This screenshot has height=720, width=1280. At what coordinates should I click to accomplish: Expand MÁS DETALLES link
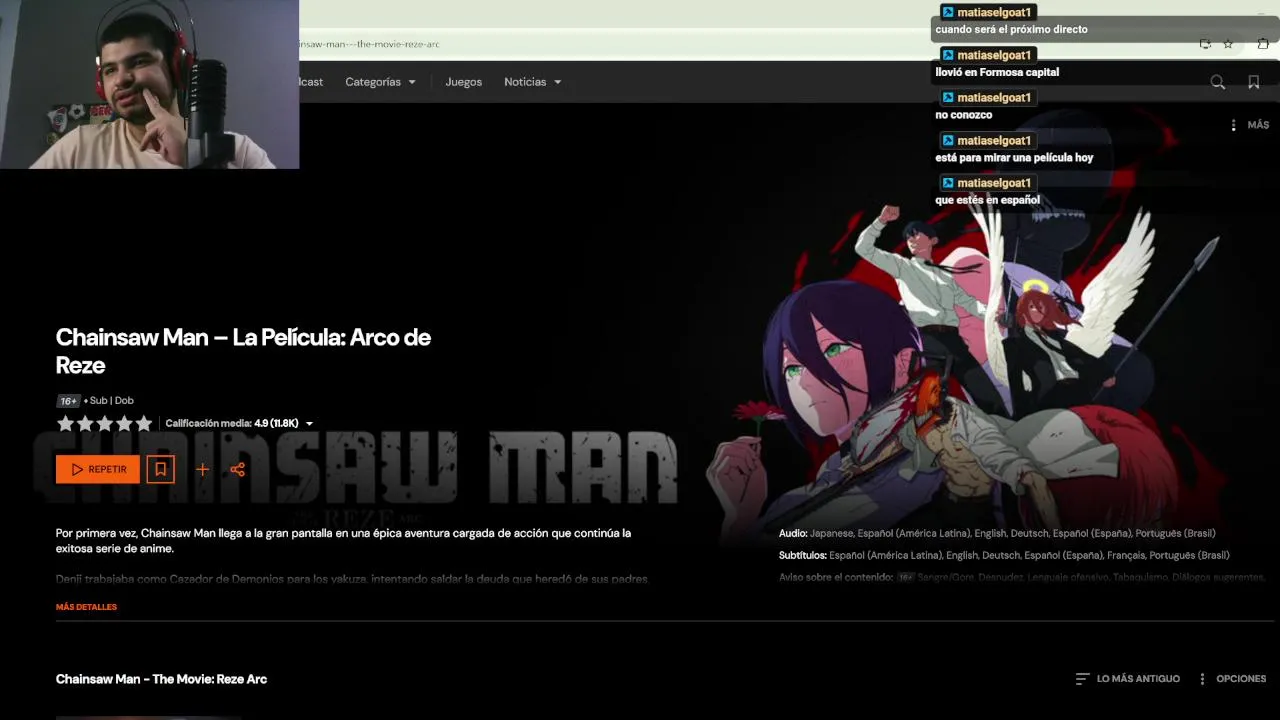click(86, 607)
